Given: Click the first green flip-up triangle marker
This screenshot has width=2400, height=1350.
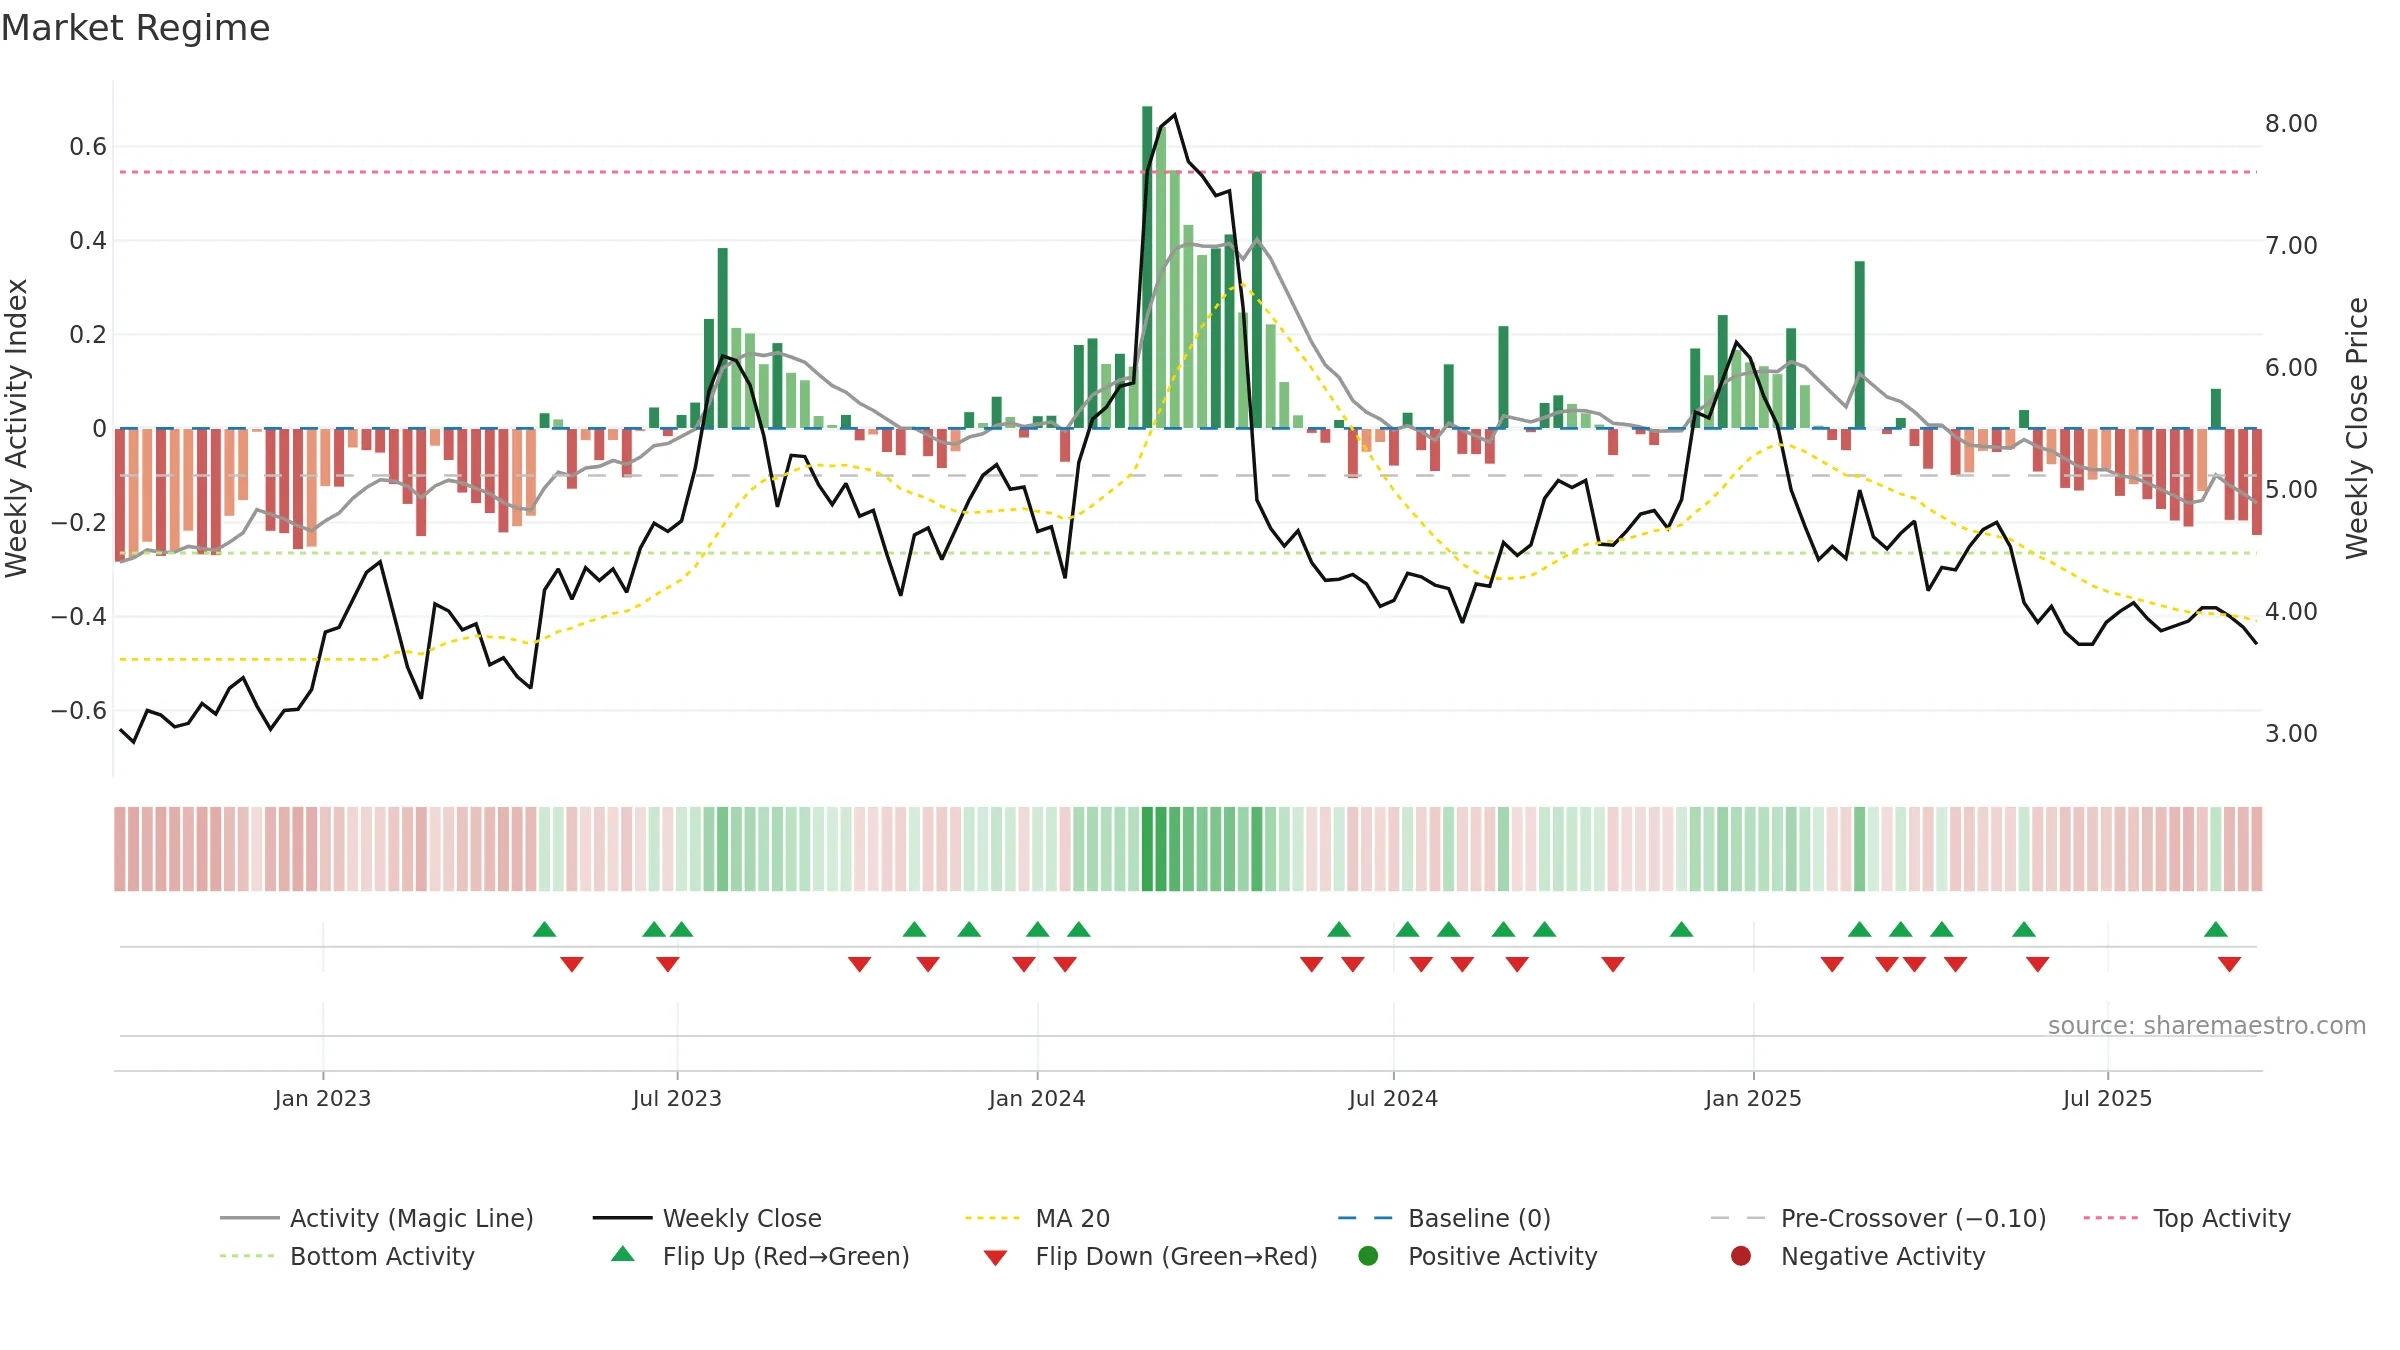Looking at the screenshot, I should point(545,930).
